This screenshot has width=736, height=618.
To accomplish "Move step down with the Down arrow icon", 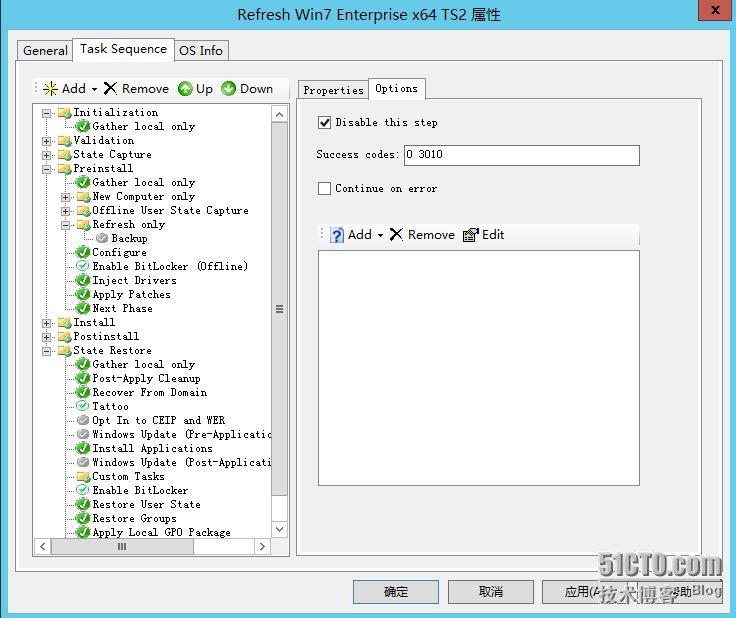I will (x=228, y=89).
